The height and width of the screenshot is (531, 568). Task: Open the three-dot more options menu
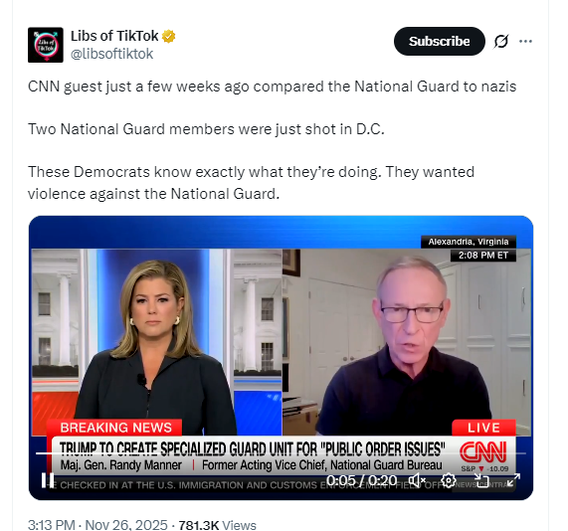tap(526, 41)
